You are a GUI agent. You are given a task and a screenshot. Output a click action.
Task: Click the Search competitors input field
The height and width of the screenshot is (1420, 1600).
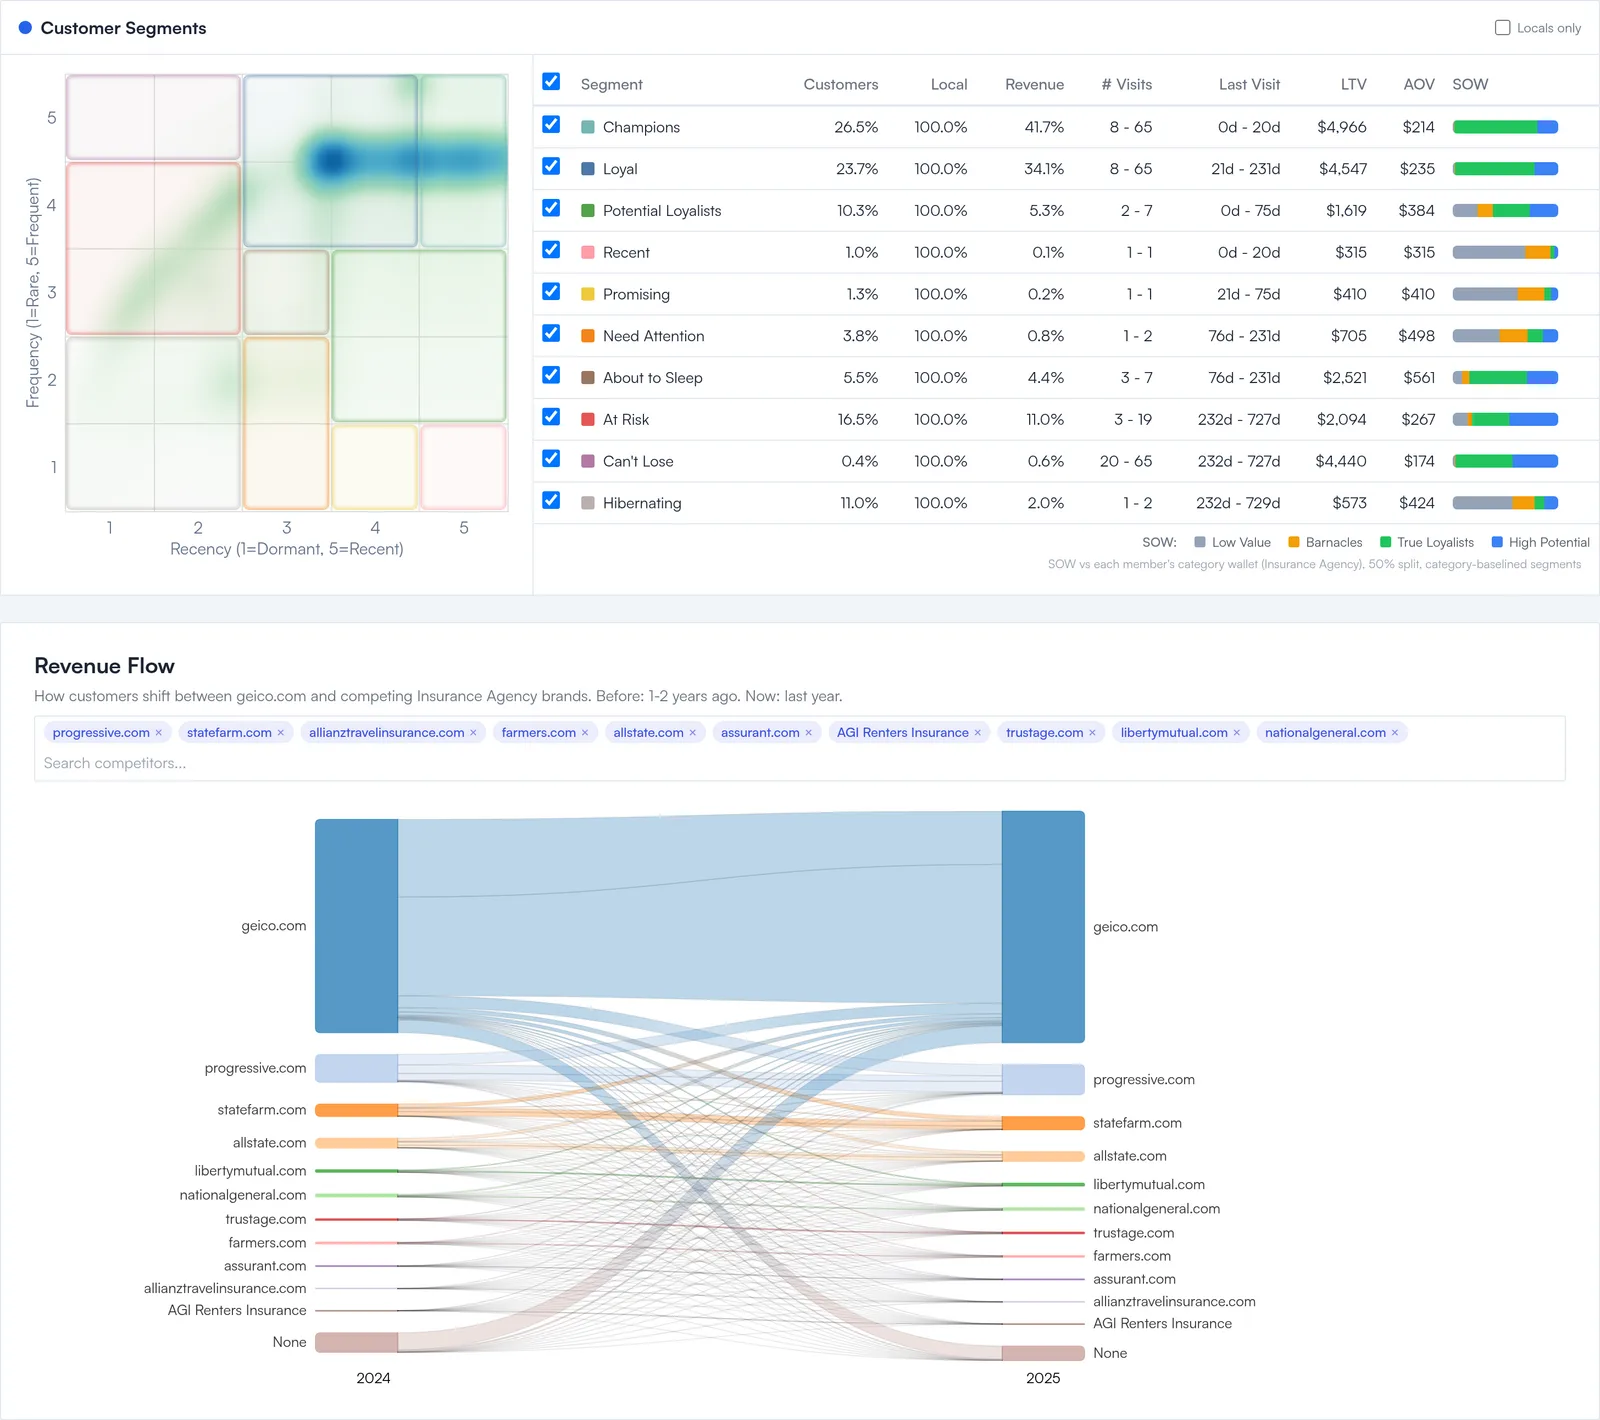click(800, 763)
